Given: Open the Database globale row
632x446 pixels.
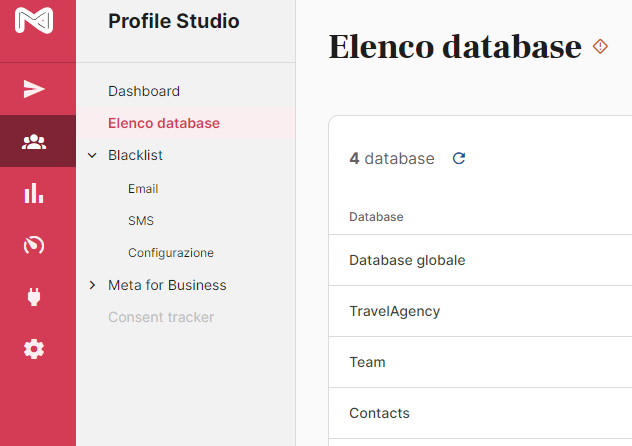Looking at the screenshot, I should click(480, 260).
